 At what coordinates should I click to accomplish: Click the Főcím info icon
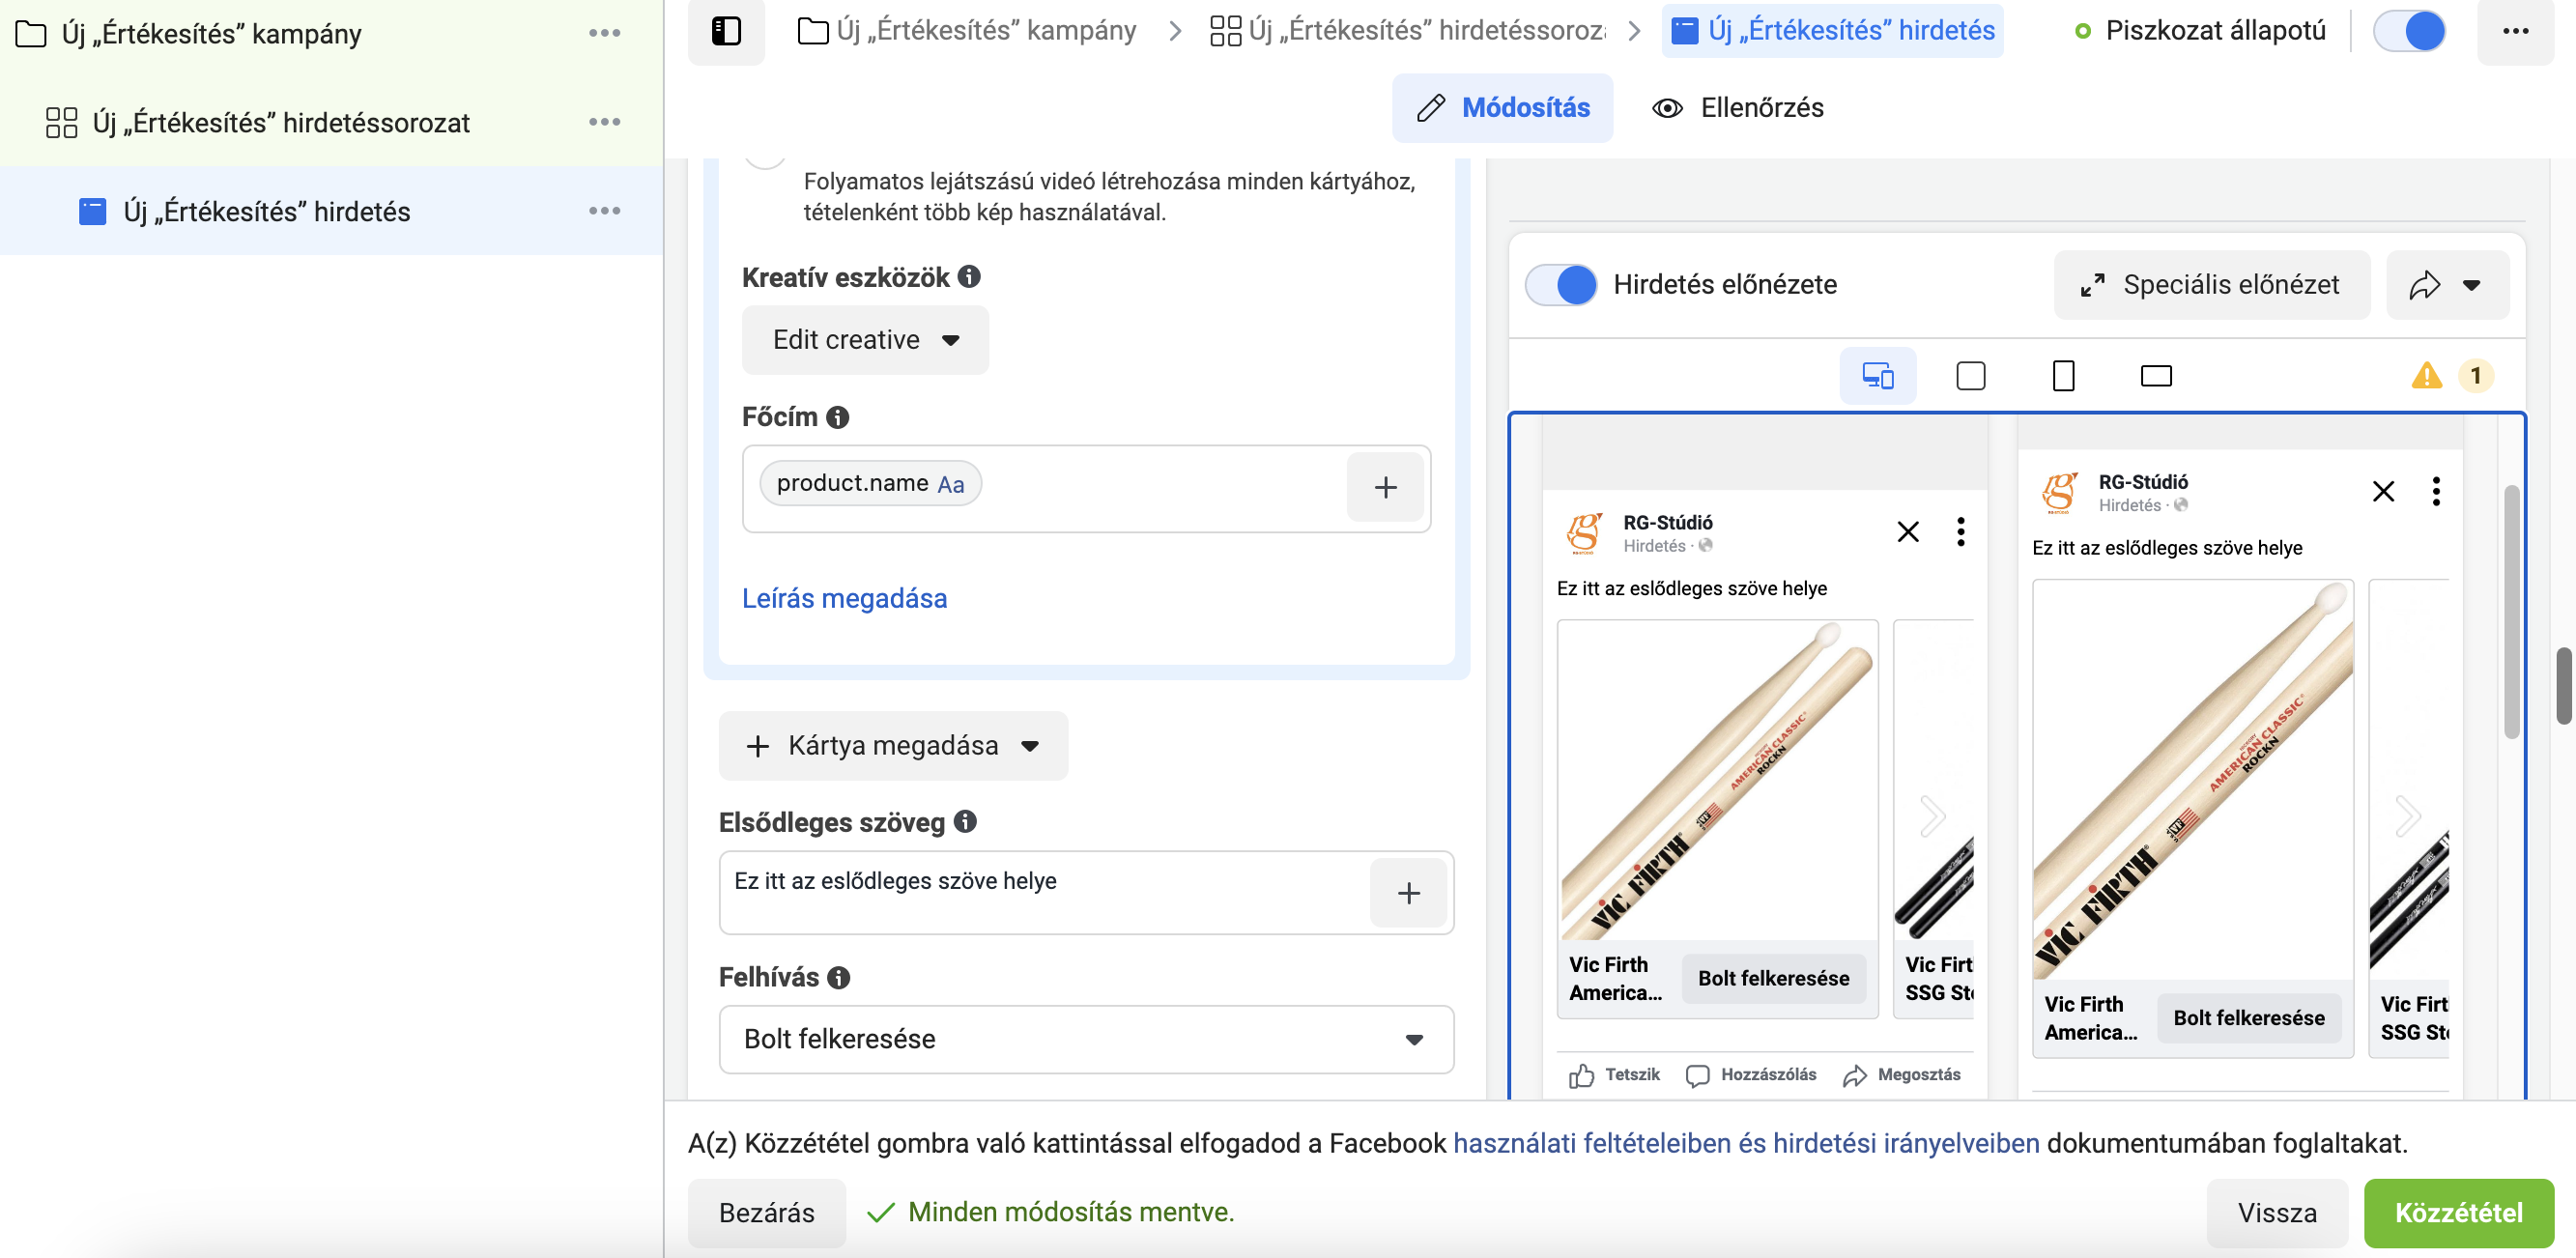(838, 417)
